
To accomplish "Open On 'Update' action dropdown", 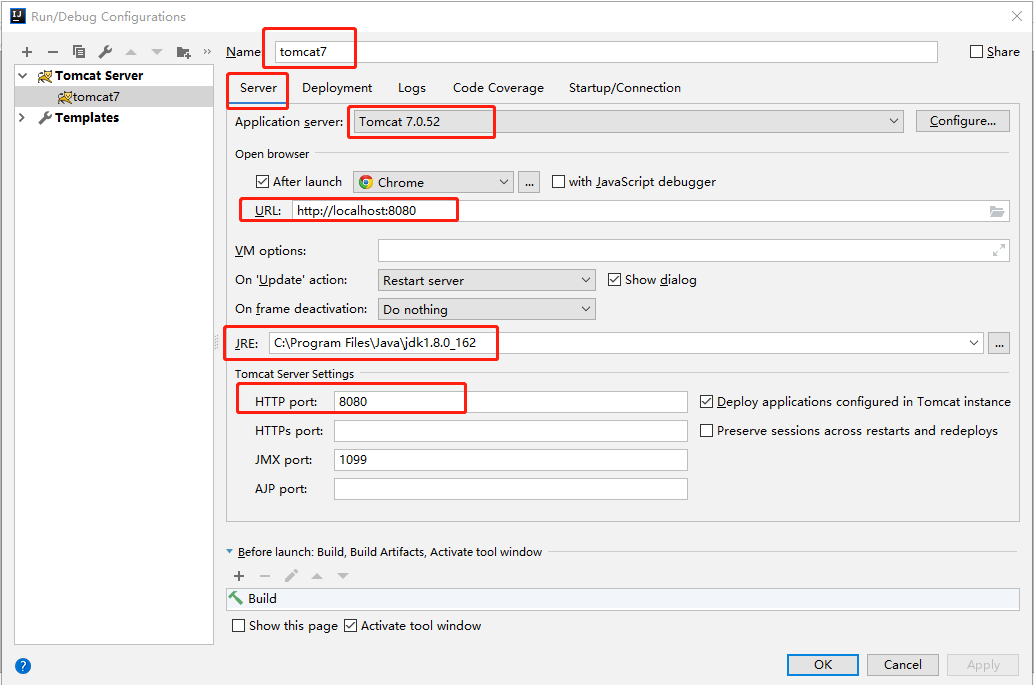I will pos(487,280).
